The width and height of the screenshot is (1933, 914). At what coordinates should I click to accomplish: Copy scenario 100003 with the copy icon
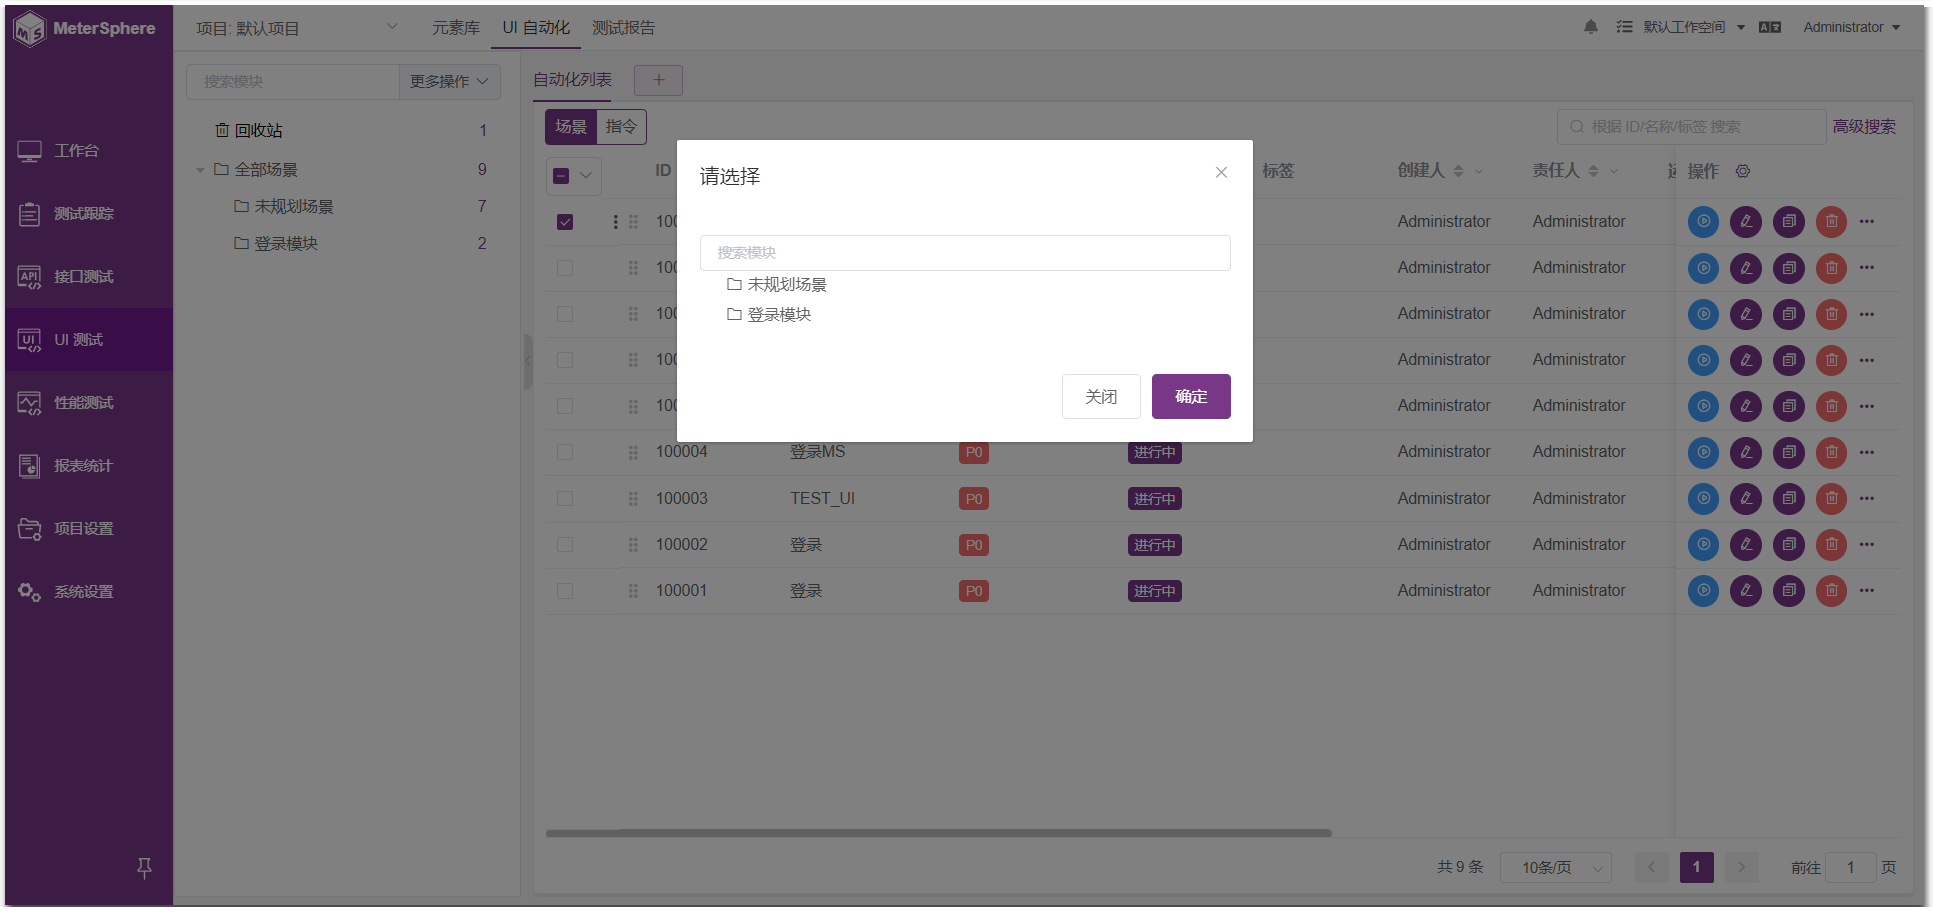(x=1789, y=499)
